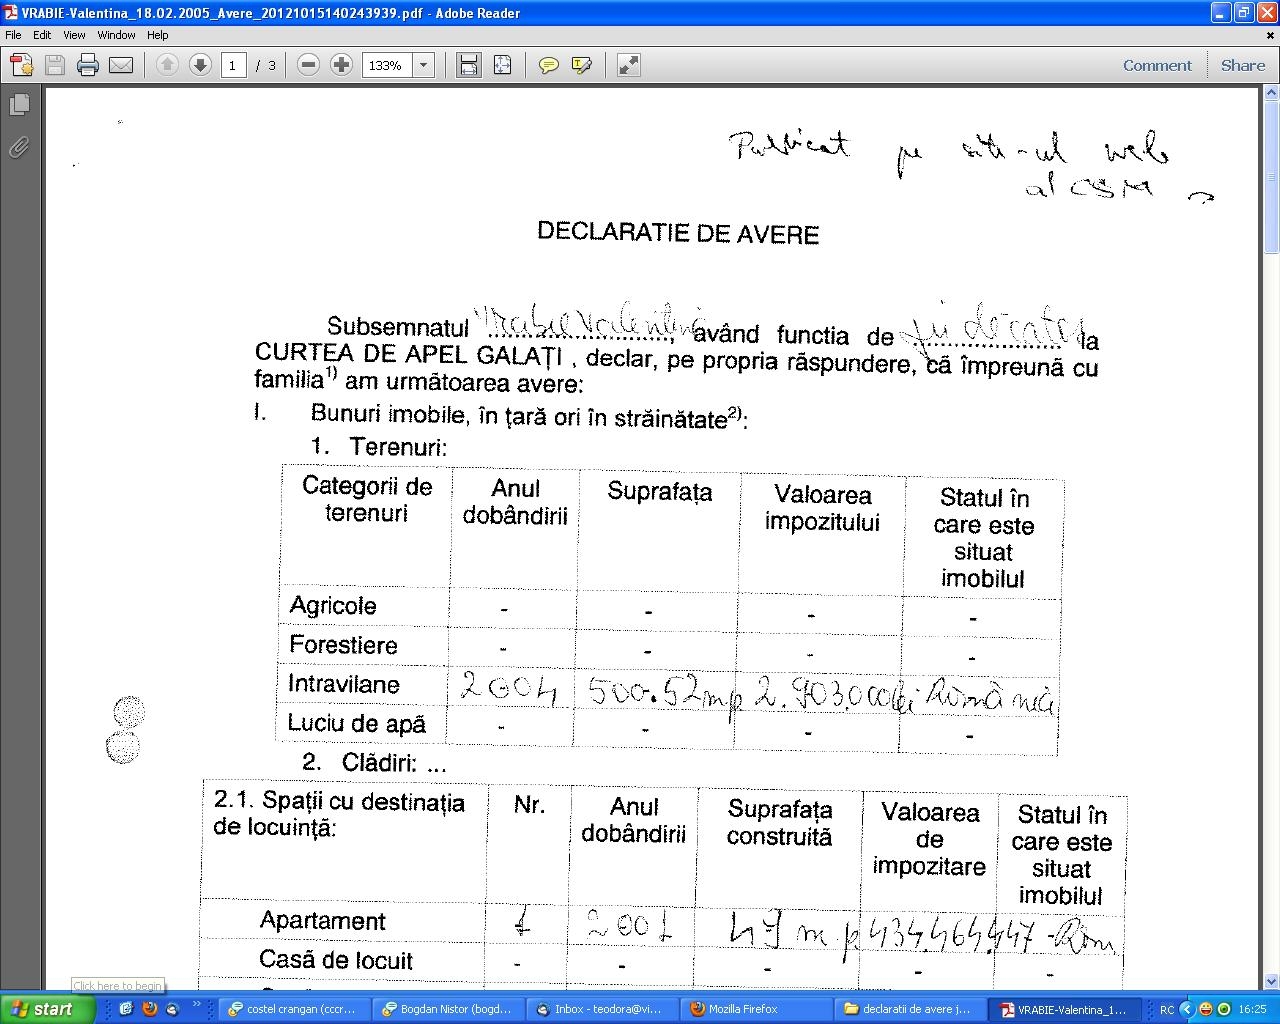
Task: Go to next page with down arrow
Action: click(200, 66)
